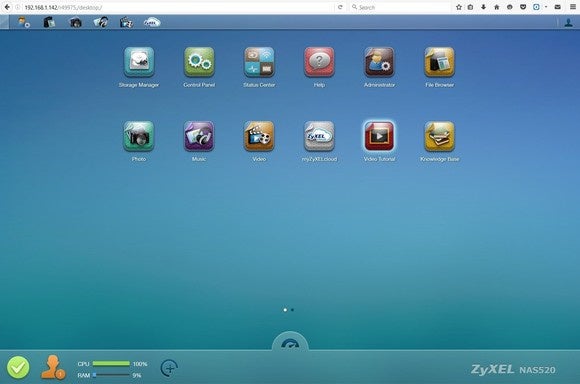The height and width of the screenshot is (384, 580).
Task: Select first desktop page dot
Action: coord(285,310)
